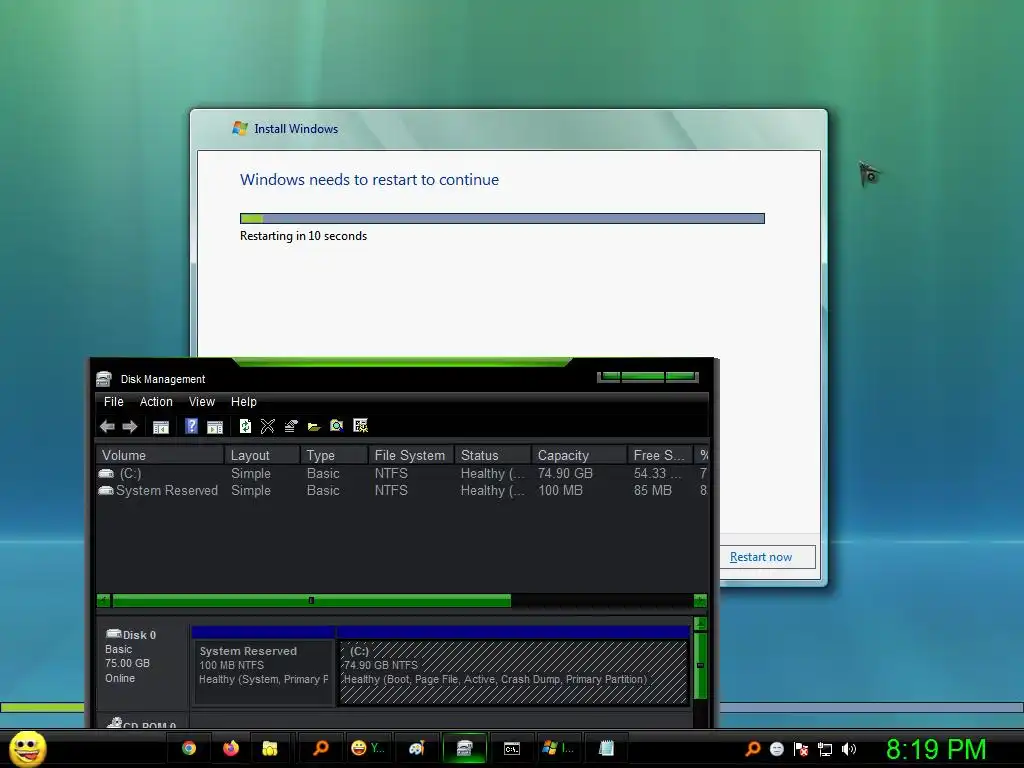This screenshot has height=768, width=1024.
Task: Sort by the Type column header
Action: point(334,455)
